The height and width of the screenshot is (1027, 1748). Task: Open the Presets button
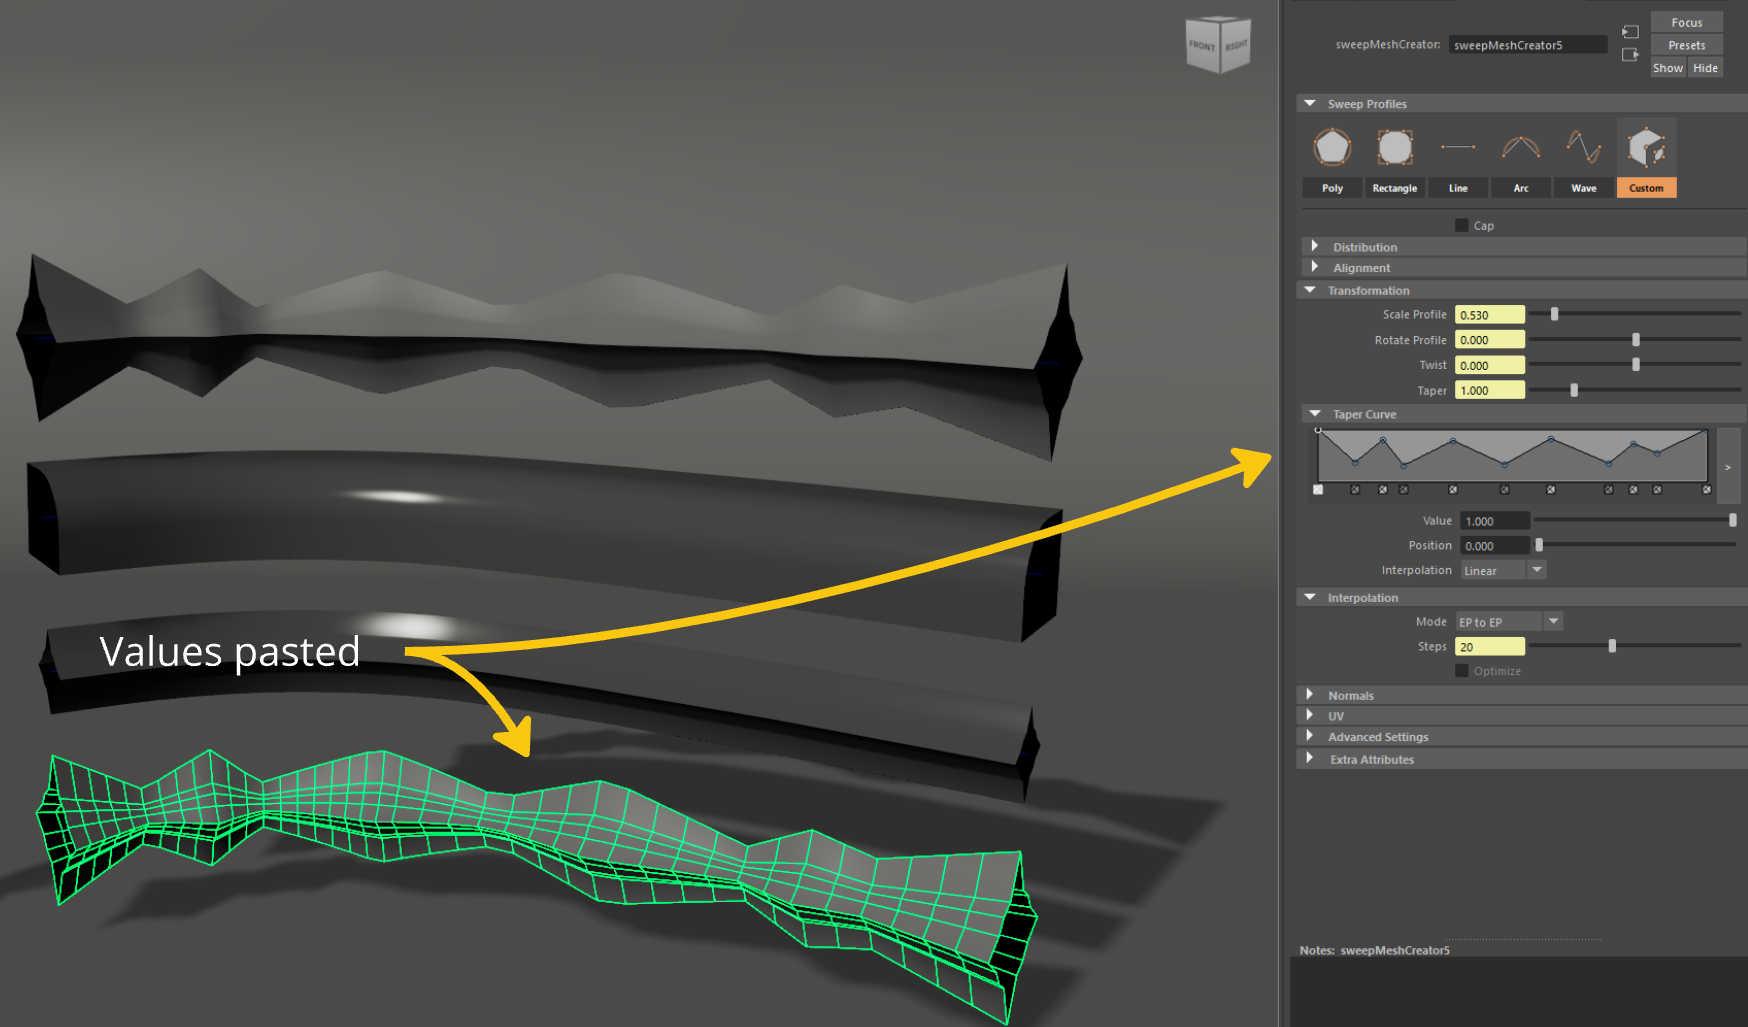[1686, 45]
